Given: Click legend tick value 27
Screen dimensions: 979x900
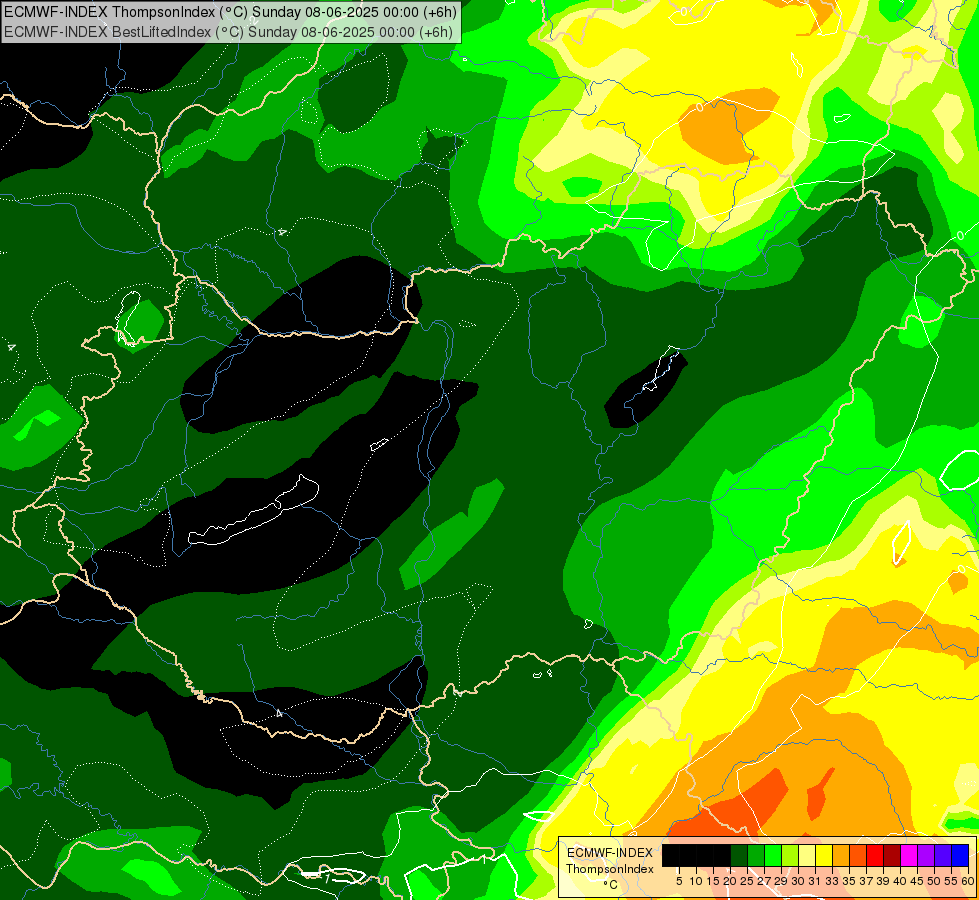Looking at the screenshot, I should click(x=764, y=881).
